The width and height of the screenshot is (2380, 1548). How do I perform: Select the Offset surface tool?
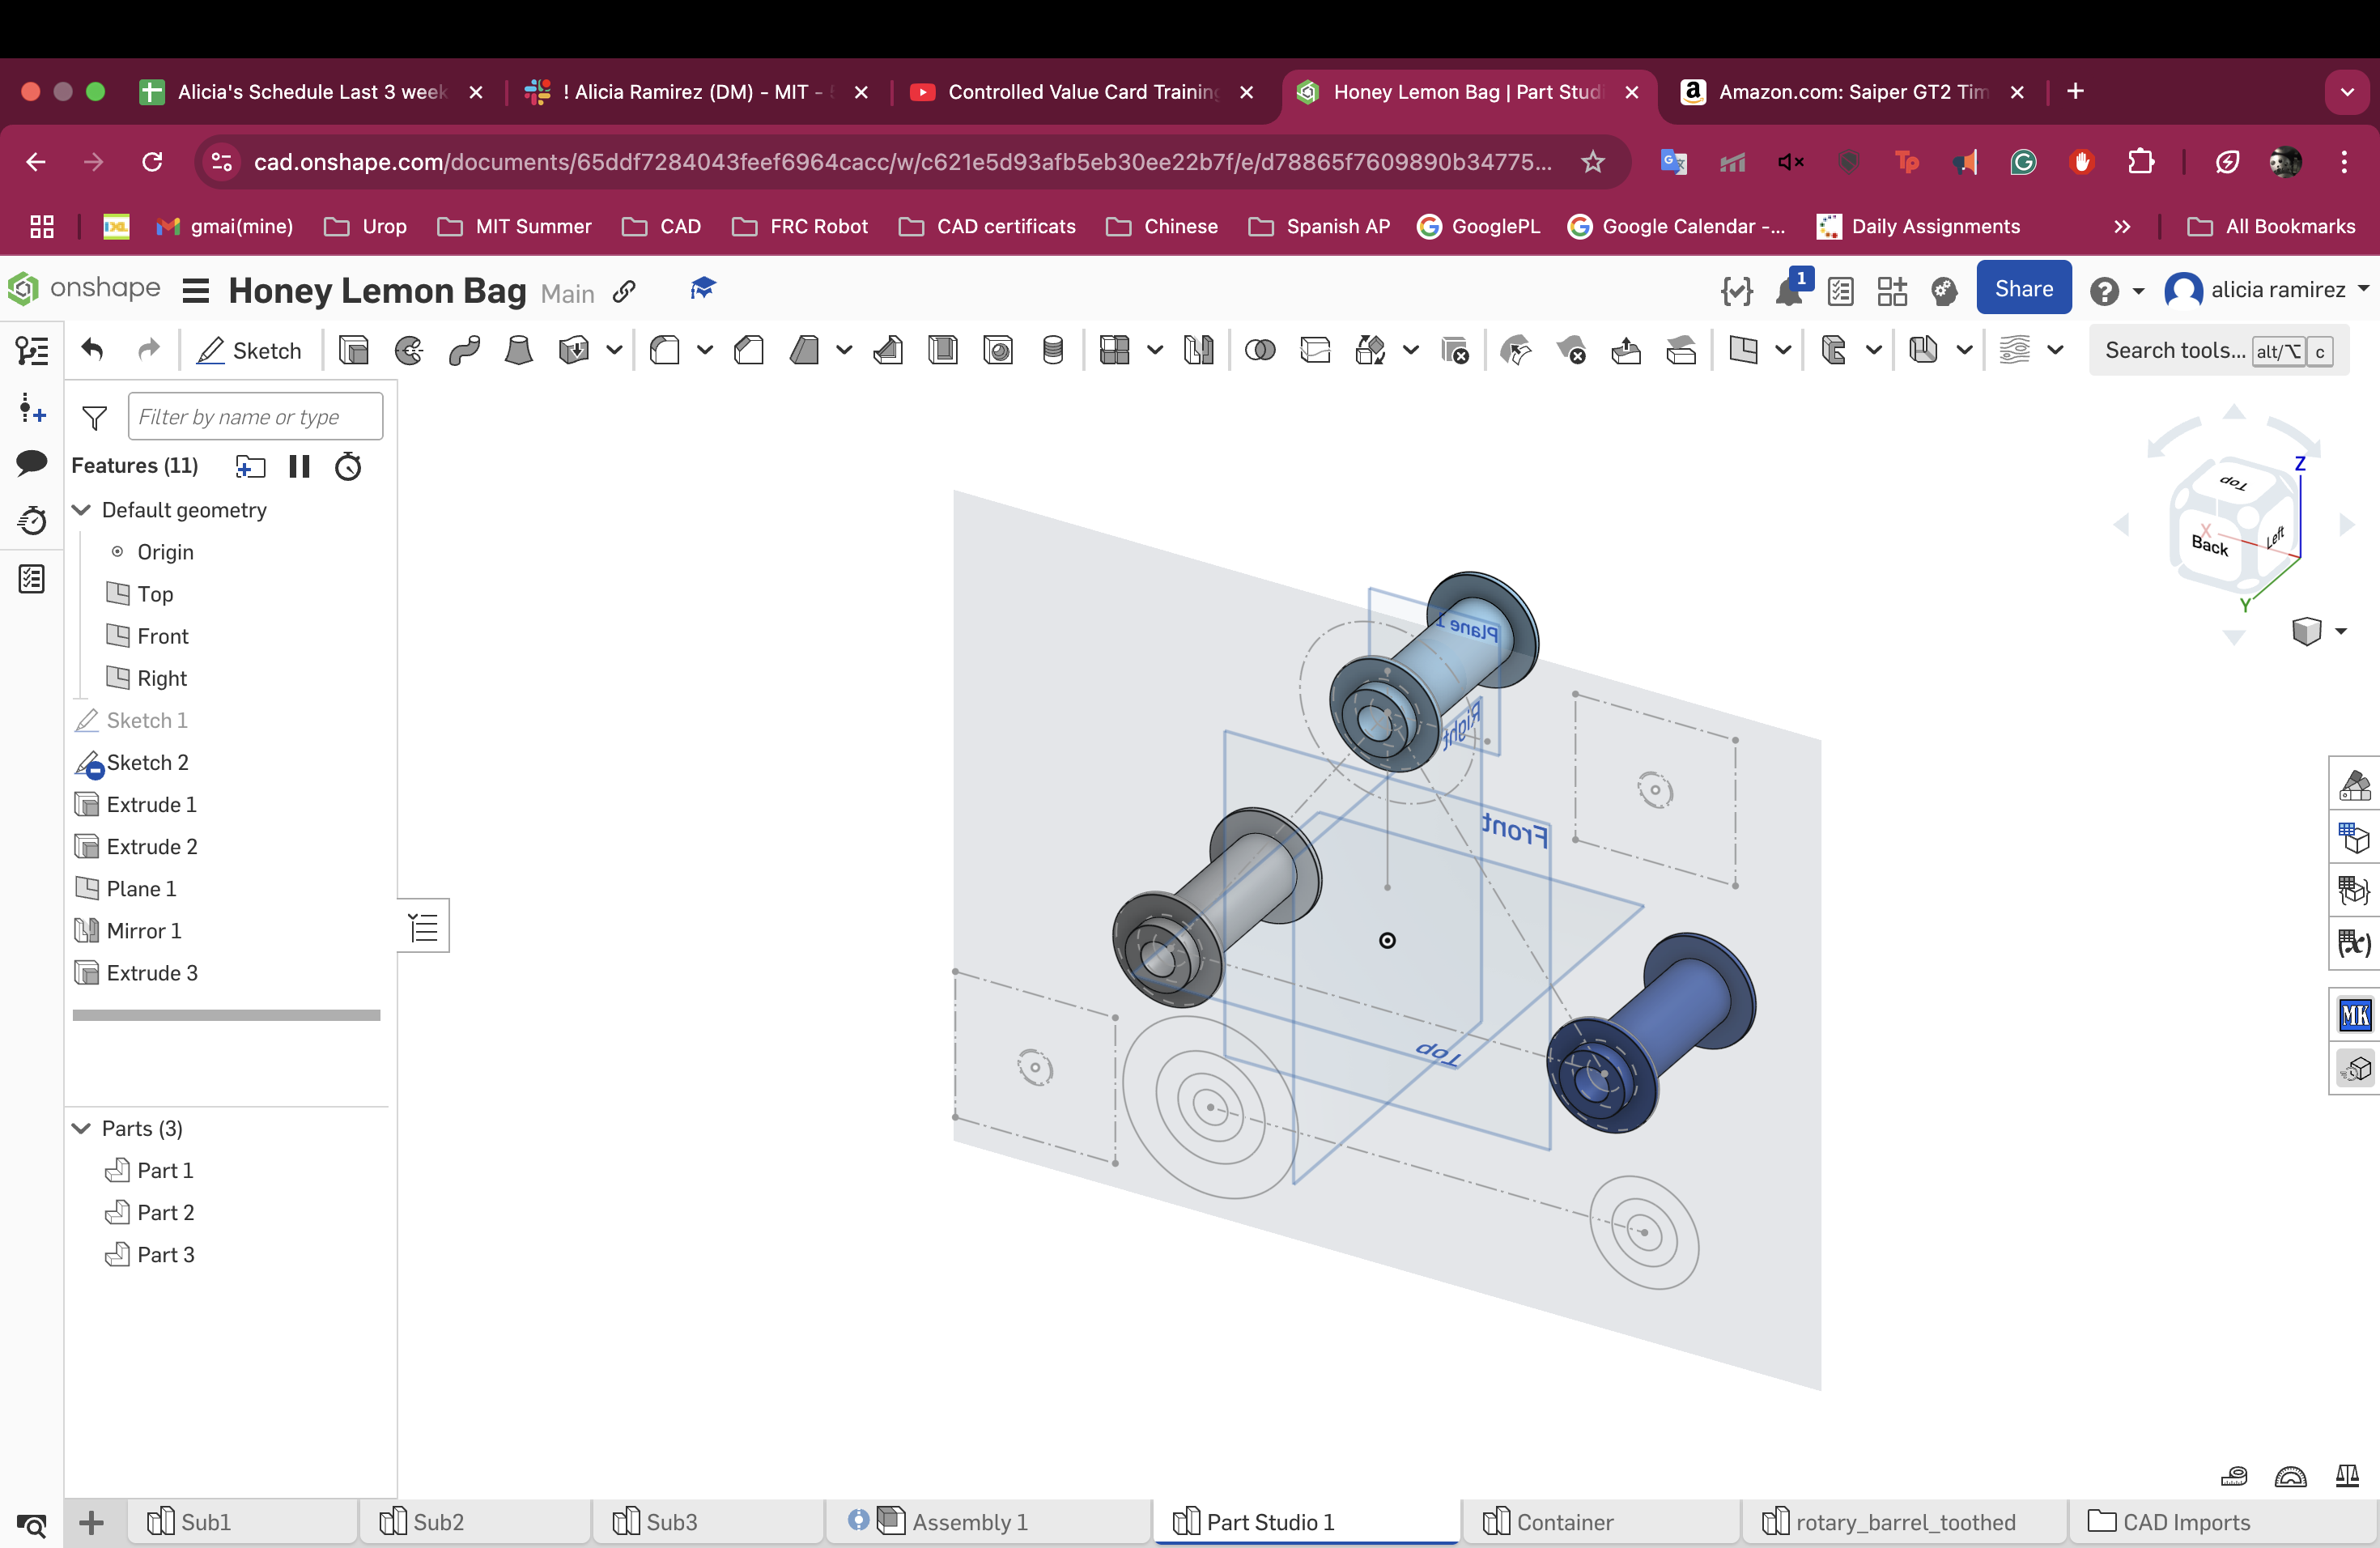pos(1681,350)
